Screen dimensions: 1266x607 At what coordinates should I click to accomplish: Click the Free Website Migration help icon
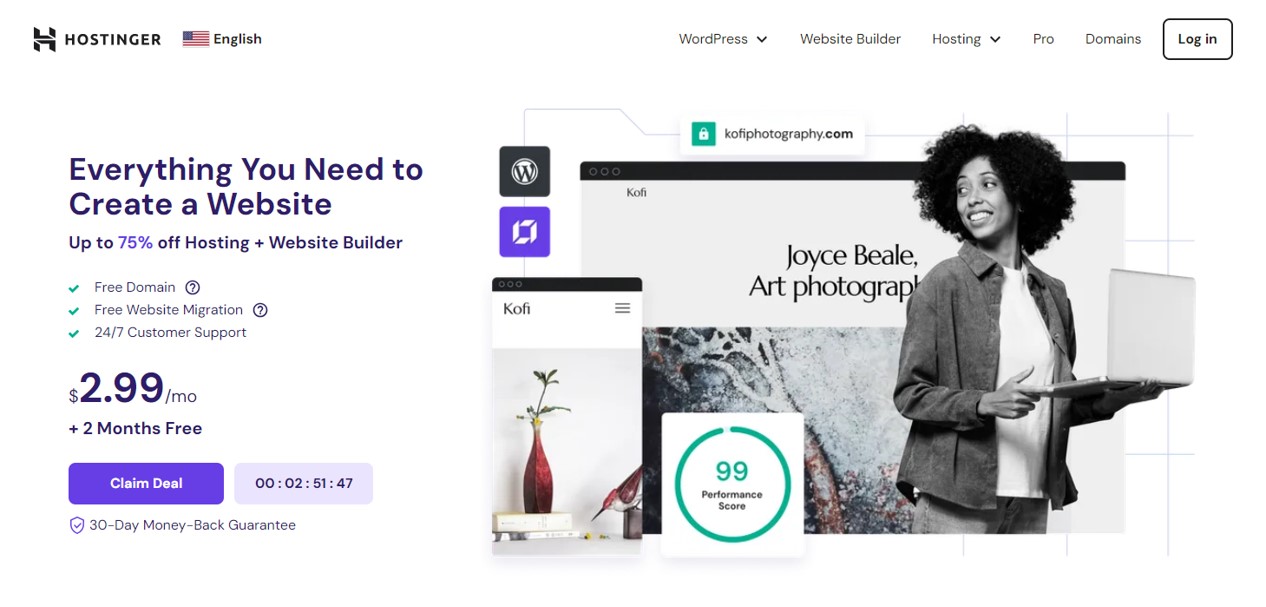[x=260, y=310]
